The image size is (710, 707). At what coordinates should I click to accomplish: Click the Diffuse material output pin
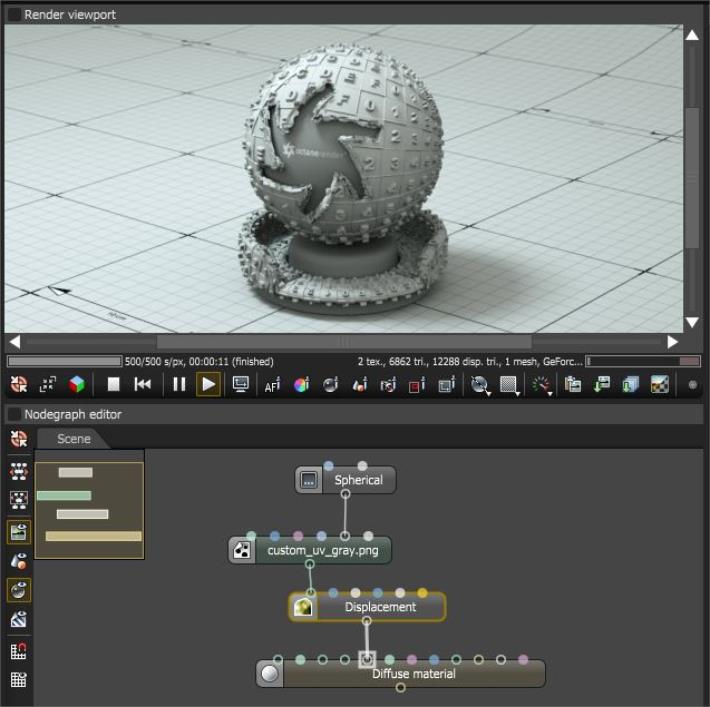click(x=401, y=688)
